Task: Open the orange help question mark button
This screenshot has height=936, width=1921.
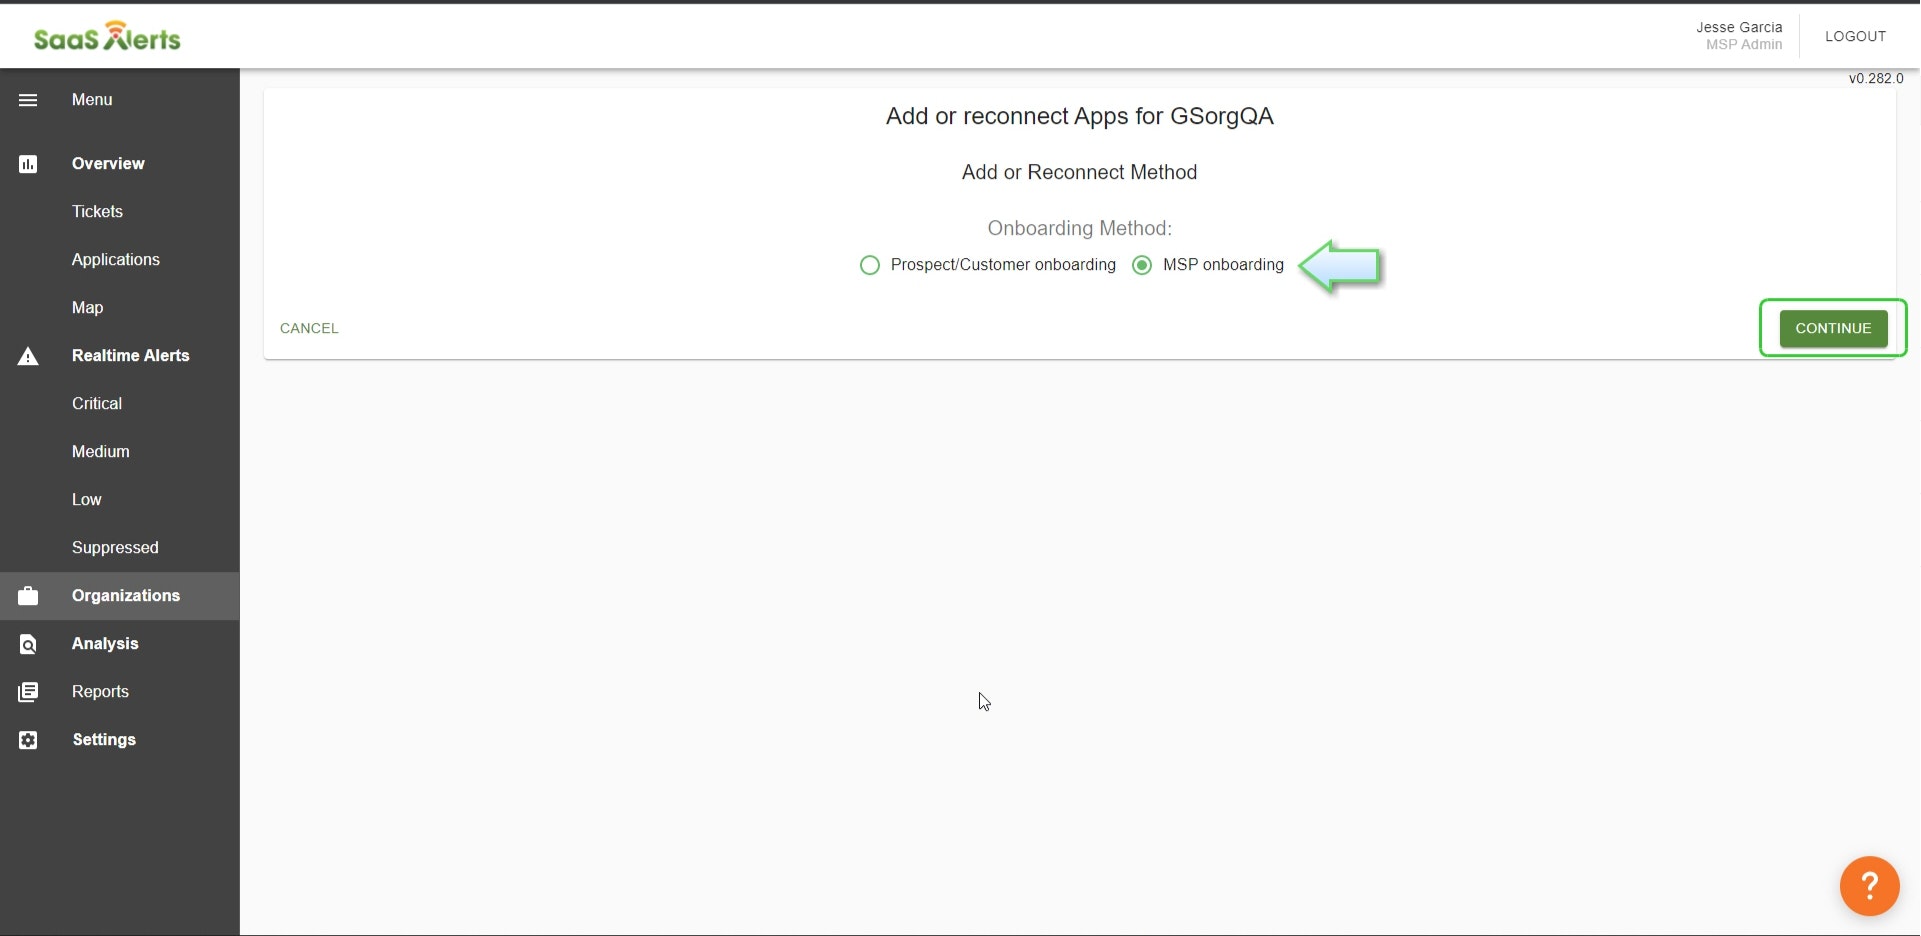Action: pyautogui.click(x=1868, y=886)
